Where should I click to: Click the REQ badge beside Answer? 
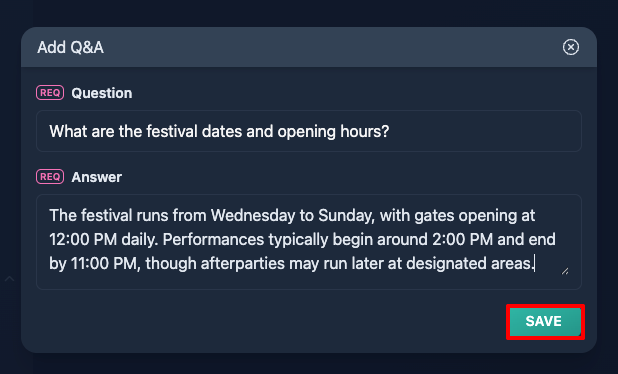click(x=50, y=177)
